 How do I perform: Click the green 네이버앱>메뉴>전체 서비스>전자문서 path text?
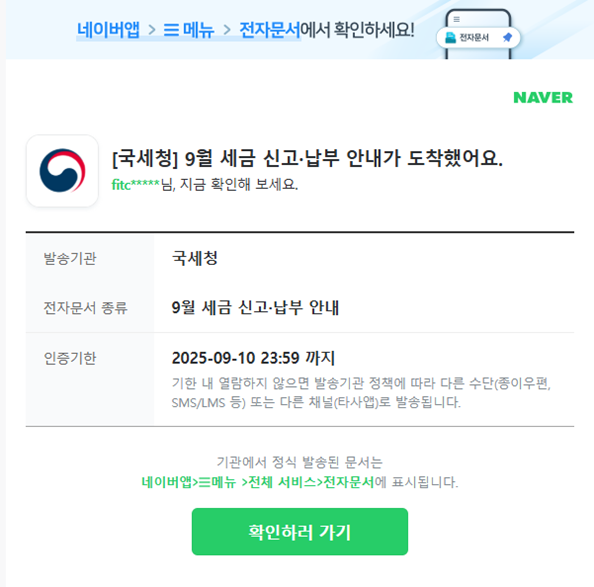point(258,482)
